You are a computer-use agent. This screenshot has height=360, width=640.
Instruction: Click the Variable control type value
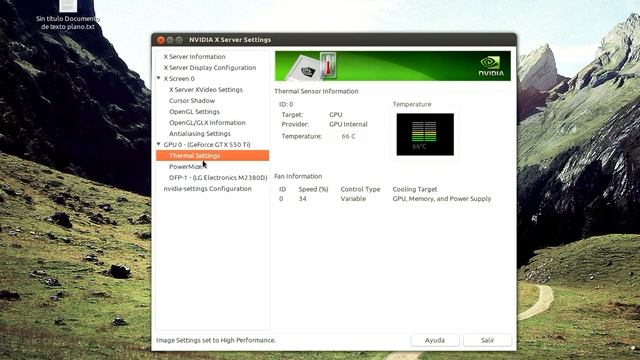[353, 199]
